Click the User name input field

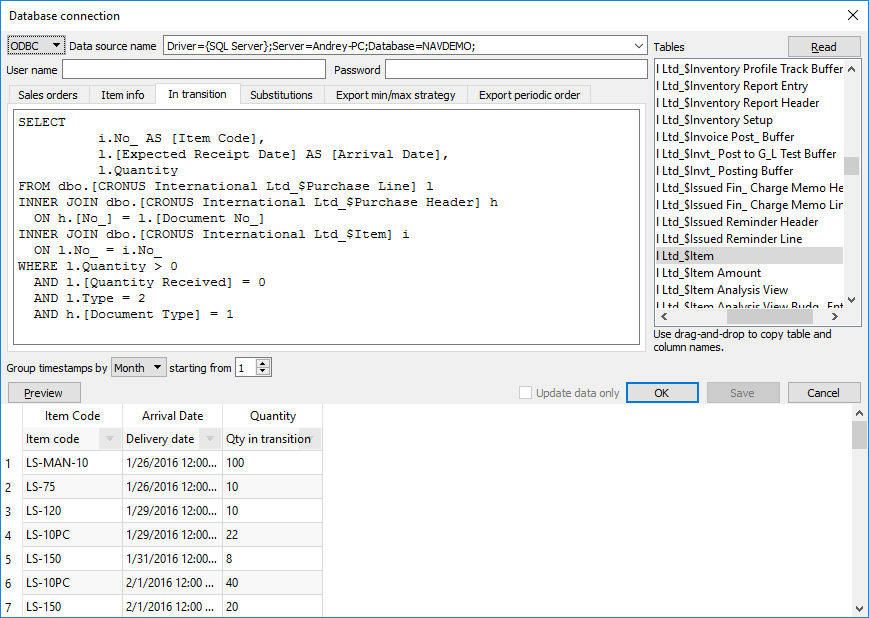(x=194, y=70)
